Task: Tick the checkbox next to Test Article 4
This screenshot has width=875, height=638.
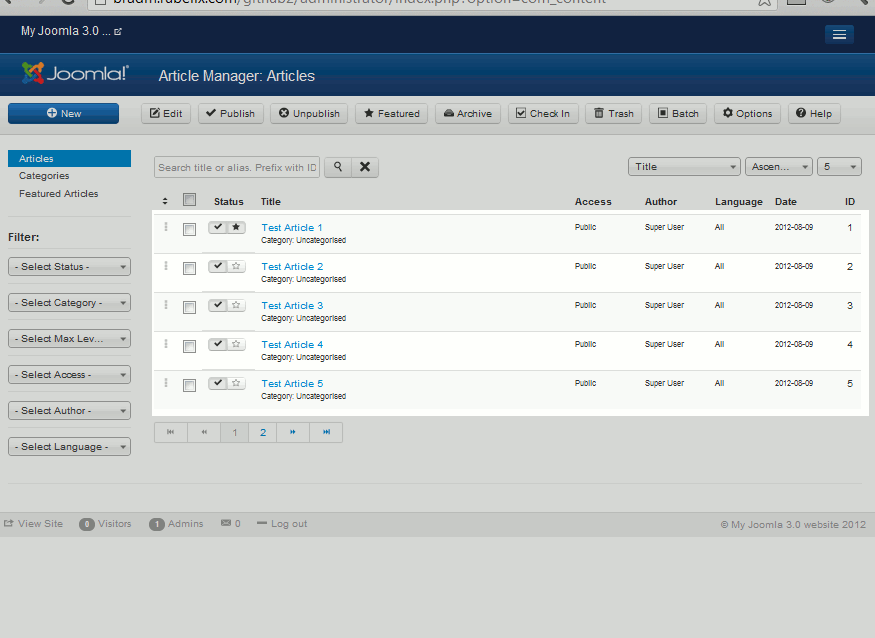Action: 189,347
